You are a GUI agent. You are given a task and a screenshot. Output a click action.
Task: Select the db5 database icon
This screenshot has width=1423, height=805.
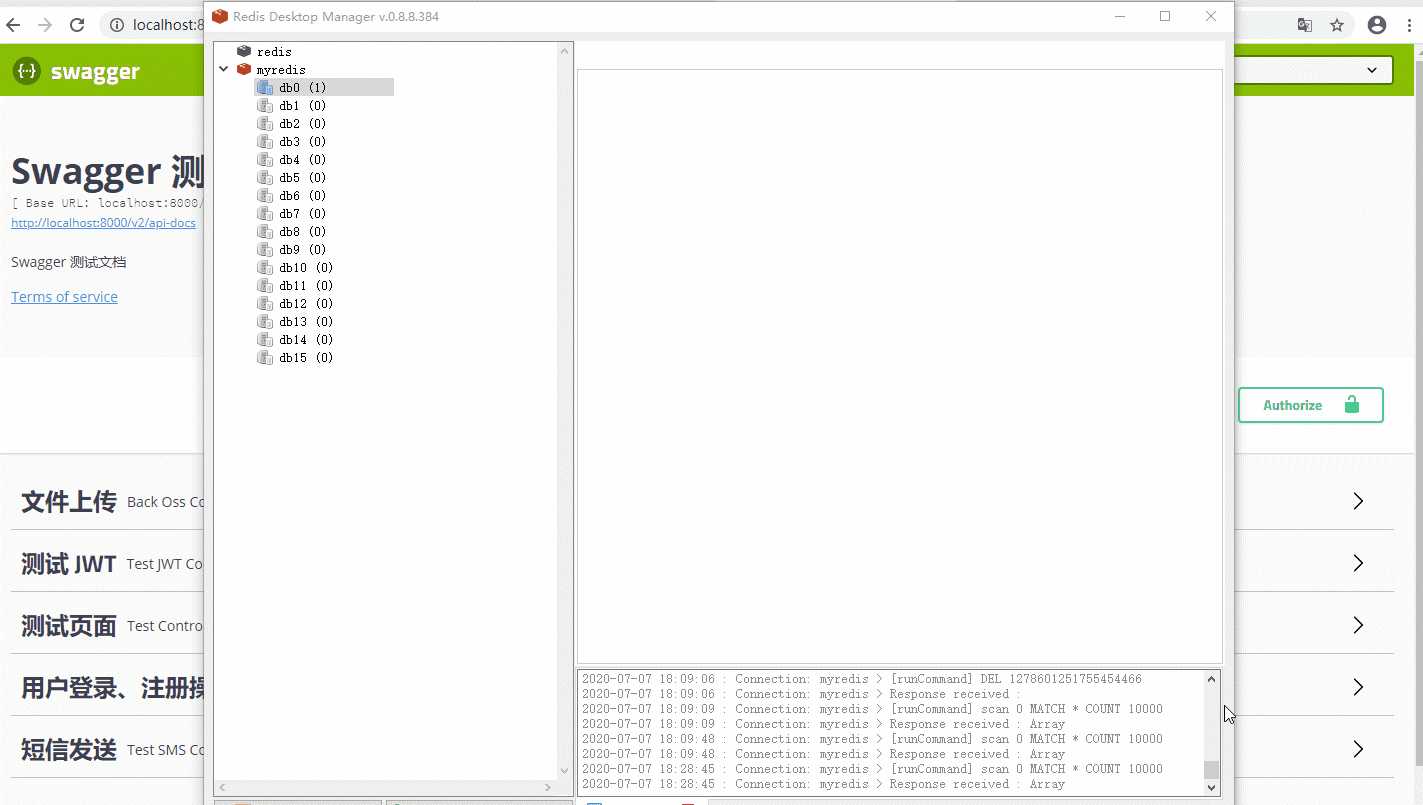[x=265, y=177]
